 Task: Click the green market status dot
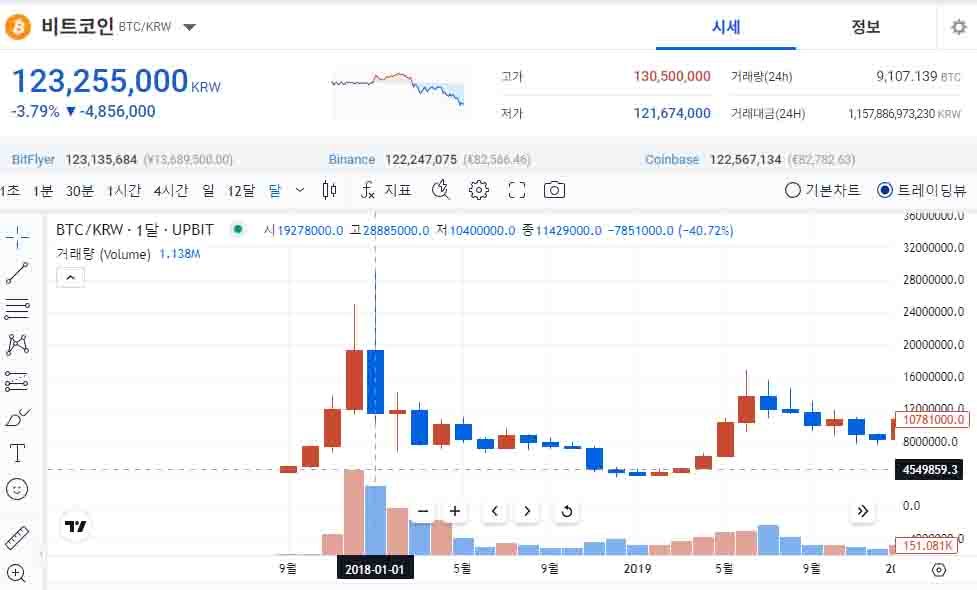coord(237,229)
